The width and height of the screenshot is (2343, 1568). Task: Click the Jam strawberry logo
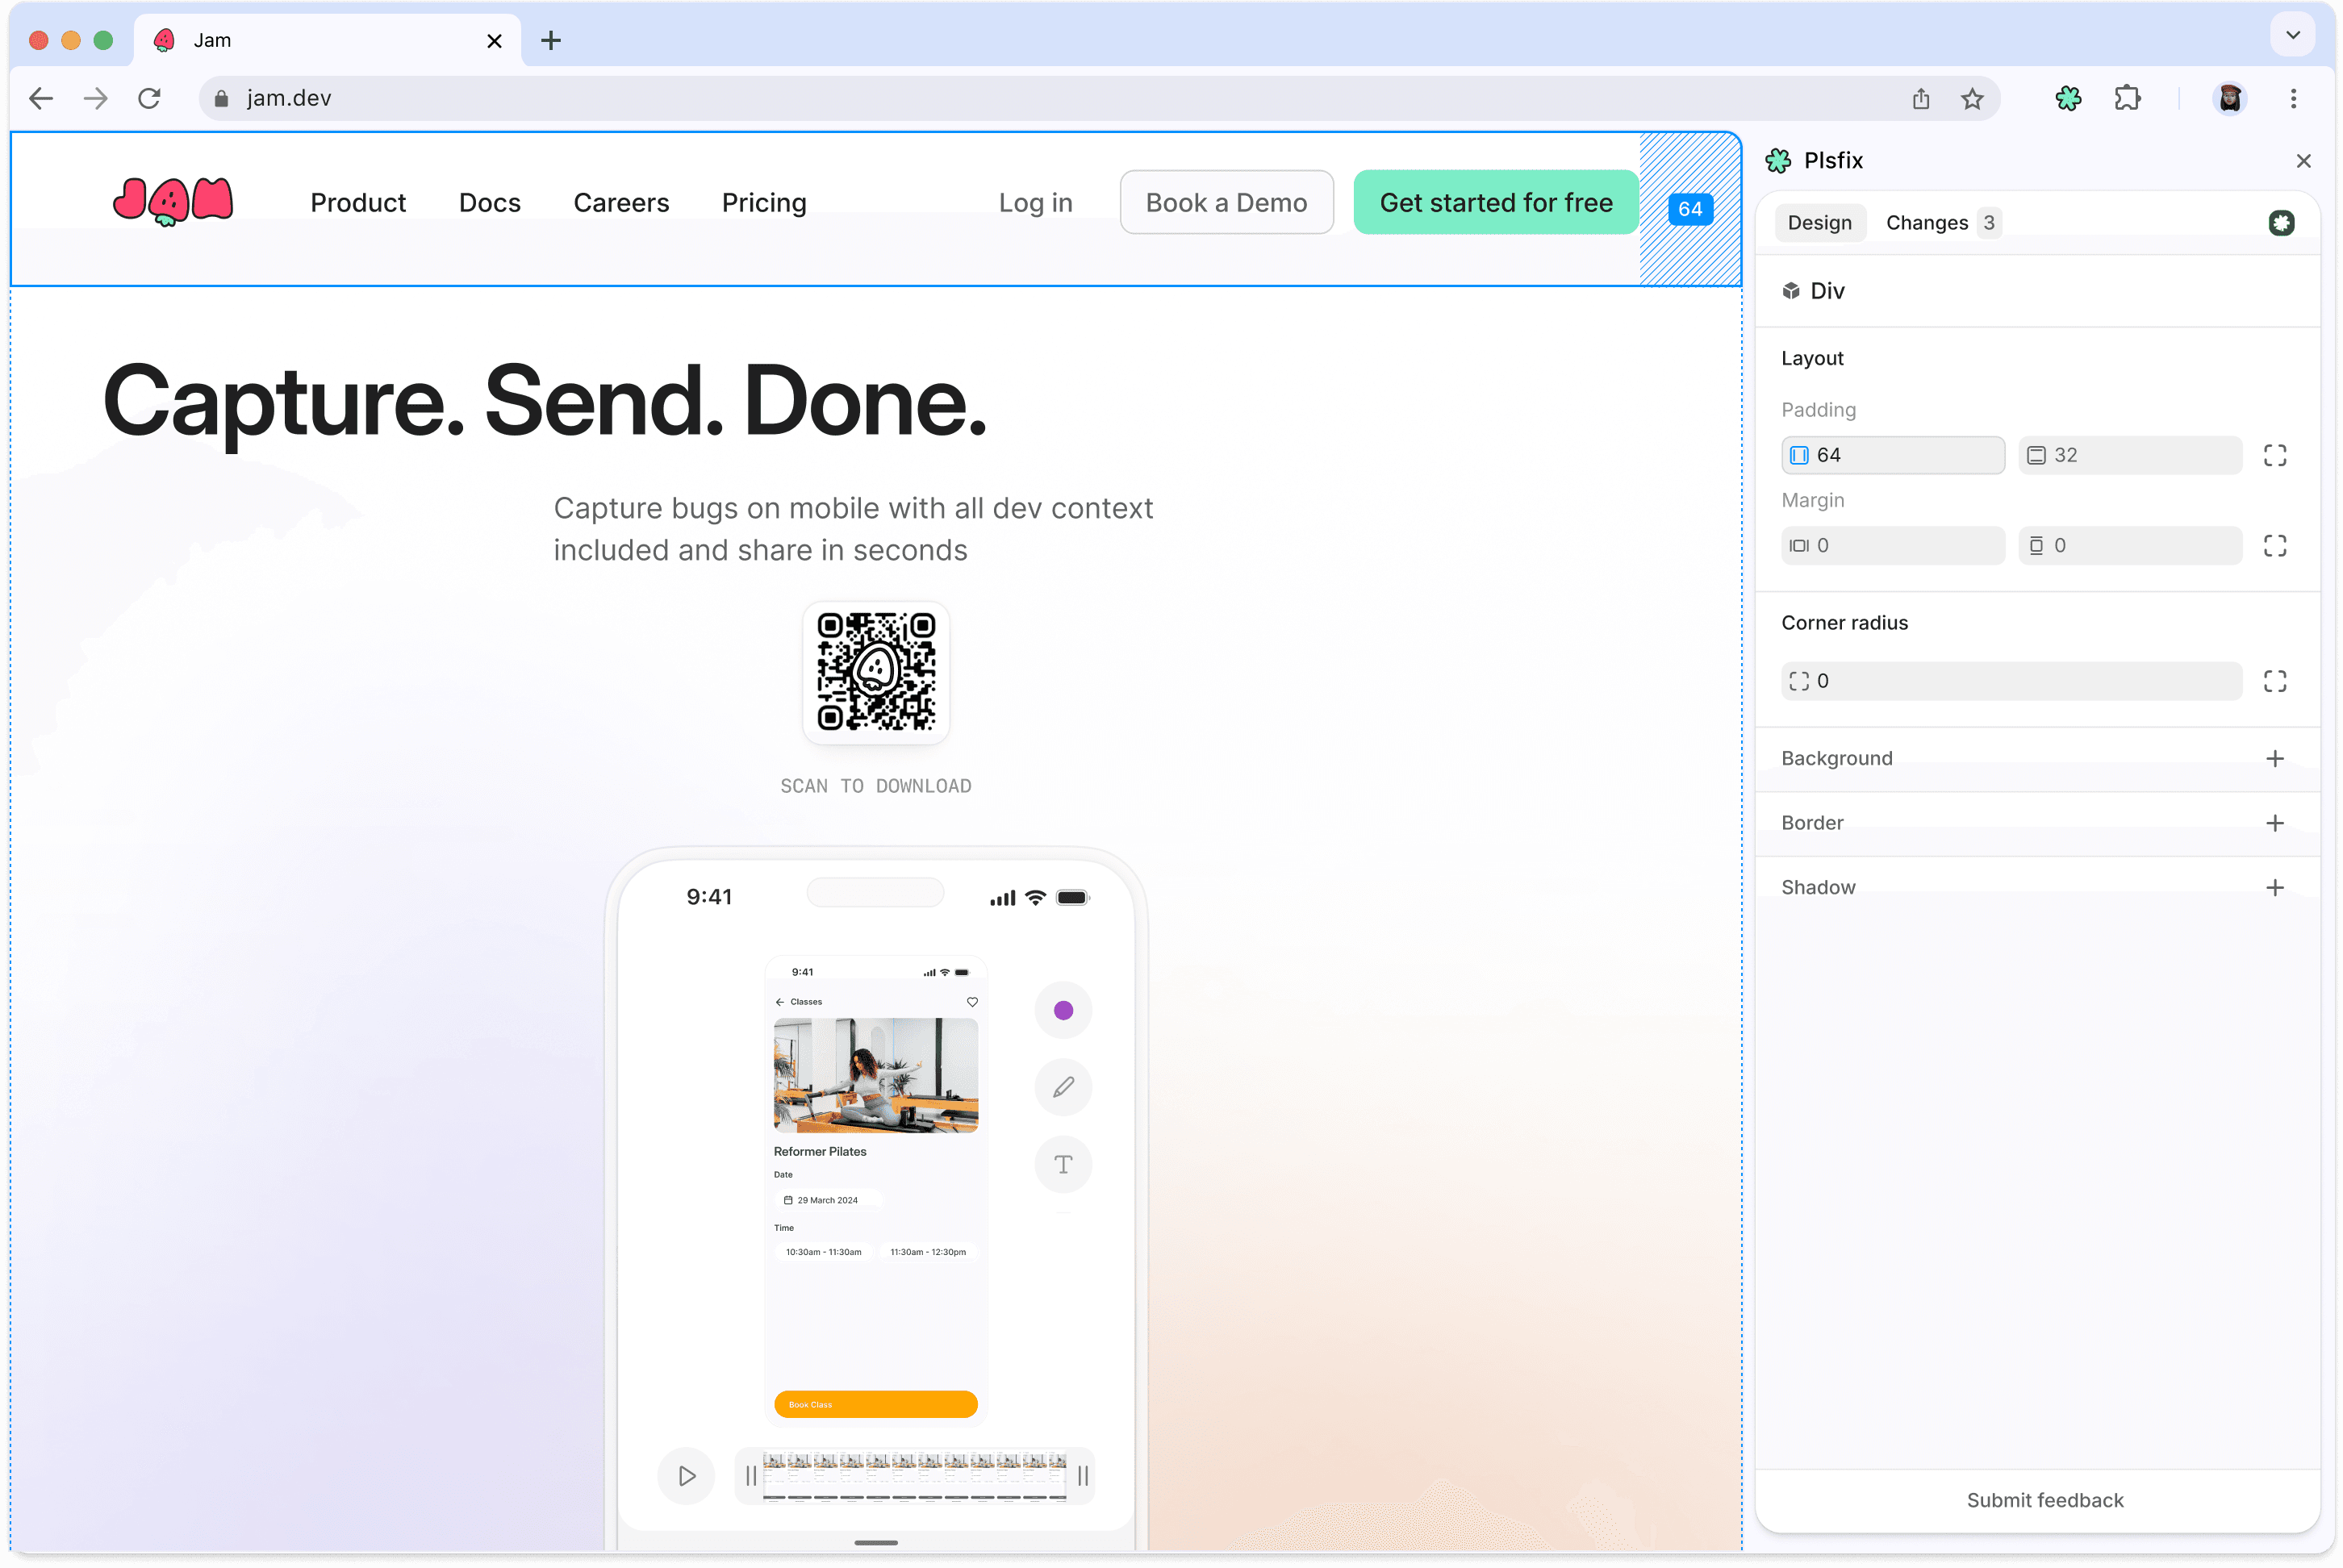tap(173, 201)
